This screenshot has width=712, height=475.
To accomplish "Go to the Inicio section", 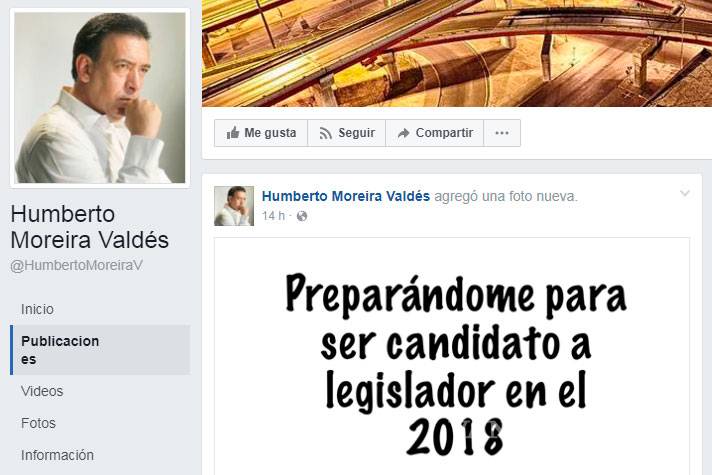I will pyautogui.click(x=37, y=309).
